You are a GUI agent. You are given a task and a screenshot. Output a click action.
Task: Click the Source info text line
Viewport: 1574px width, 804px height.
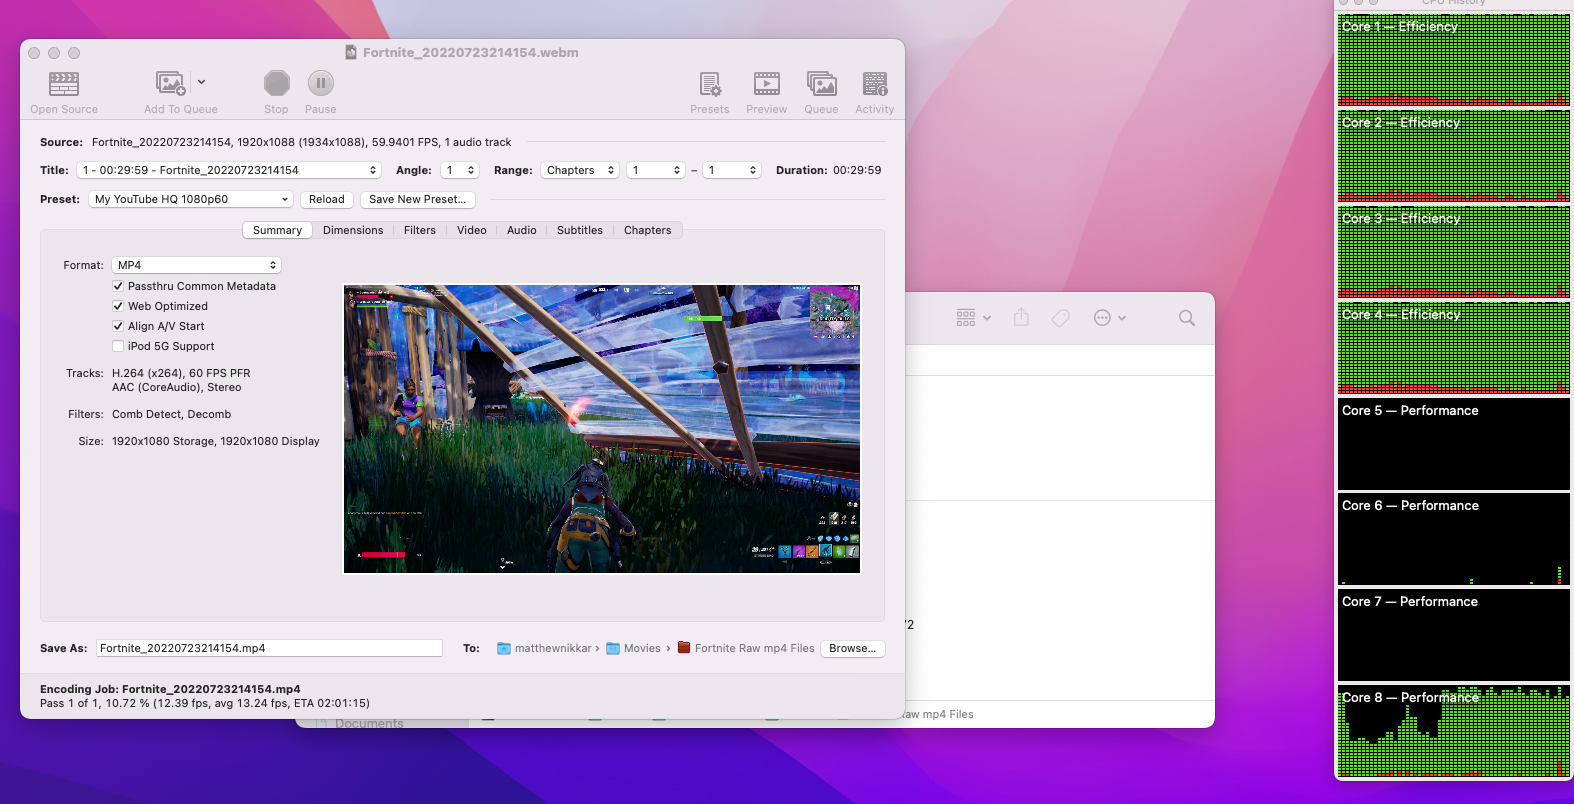coord(301,142)
